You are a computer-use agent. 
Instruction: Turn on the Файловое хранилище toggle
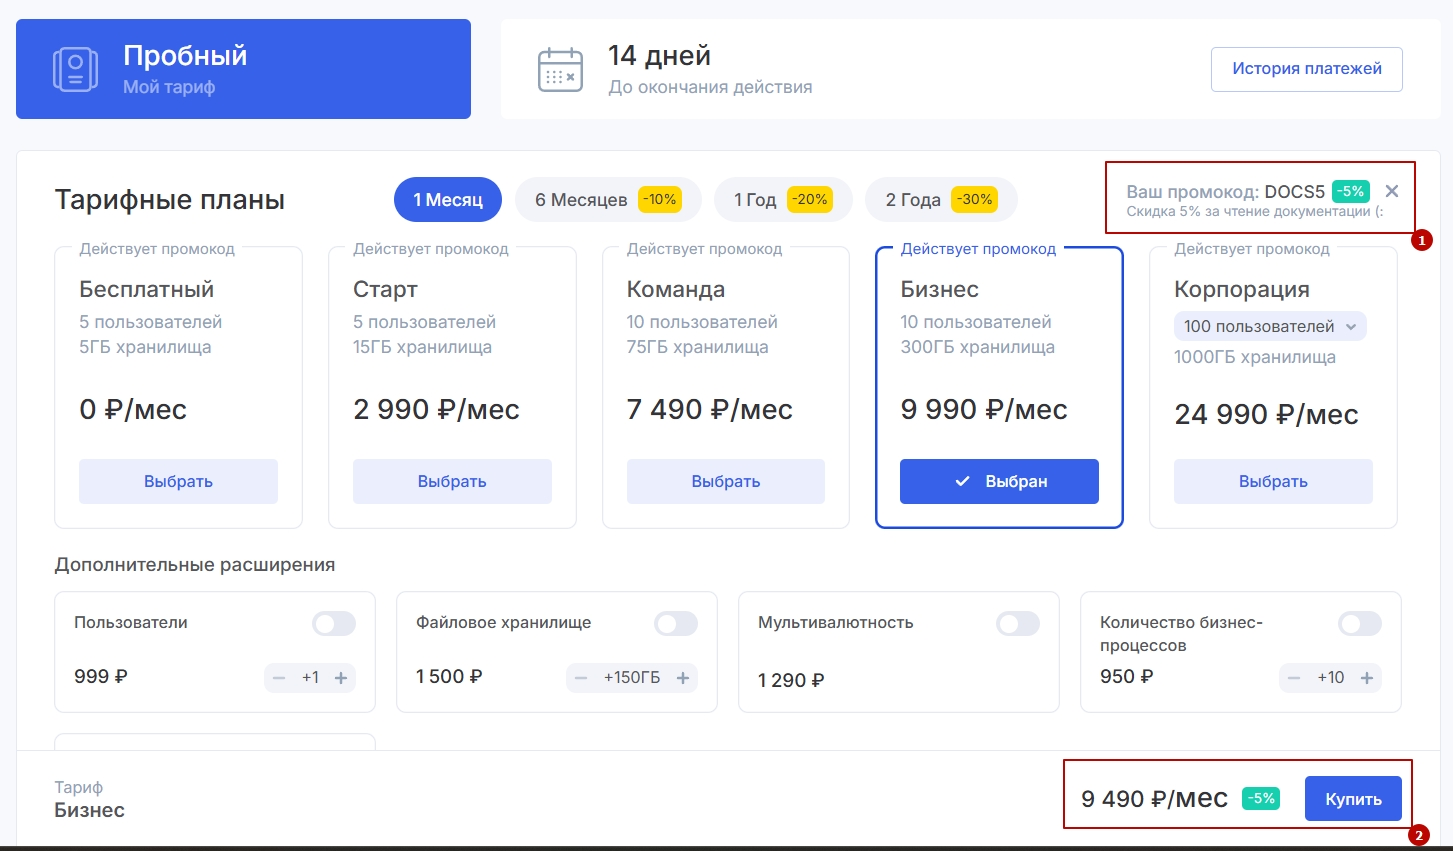676,624
